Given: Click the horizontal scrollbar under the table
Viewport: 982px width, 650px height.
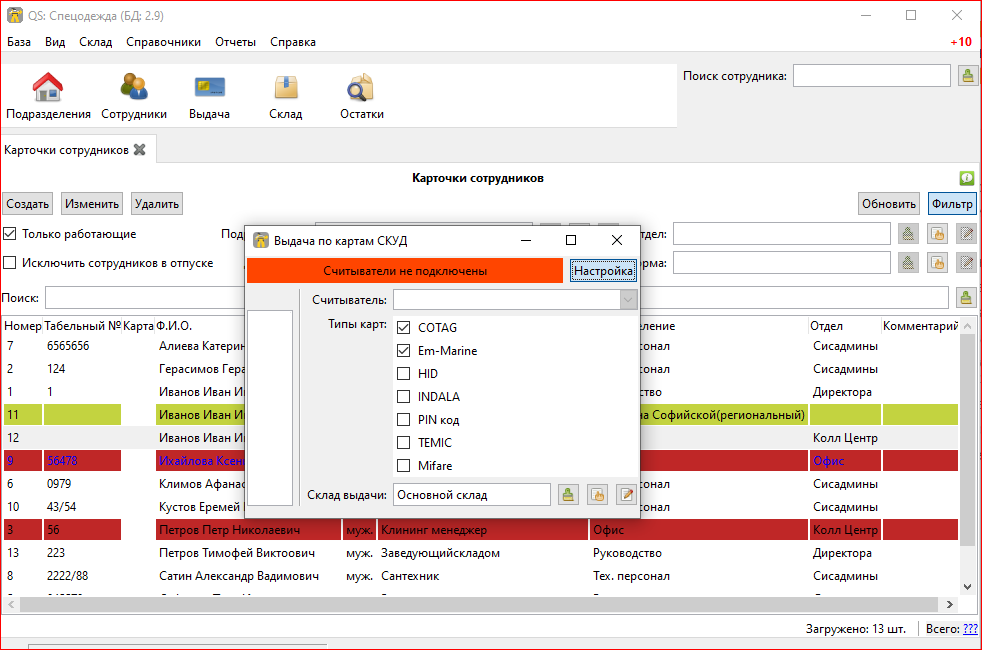Looking at the screenshot, I should pos(480,604).
